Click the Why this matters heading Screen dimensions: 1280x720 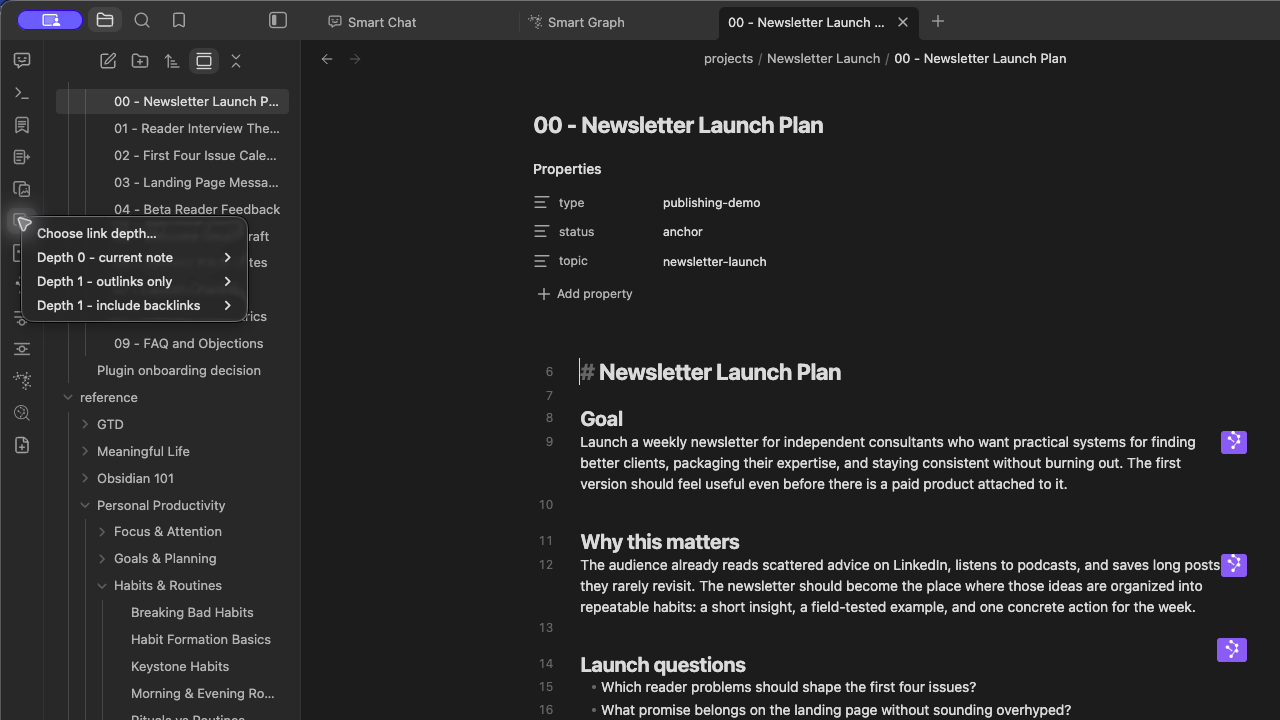pos(660,542)
